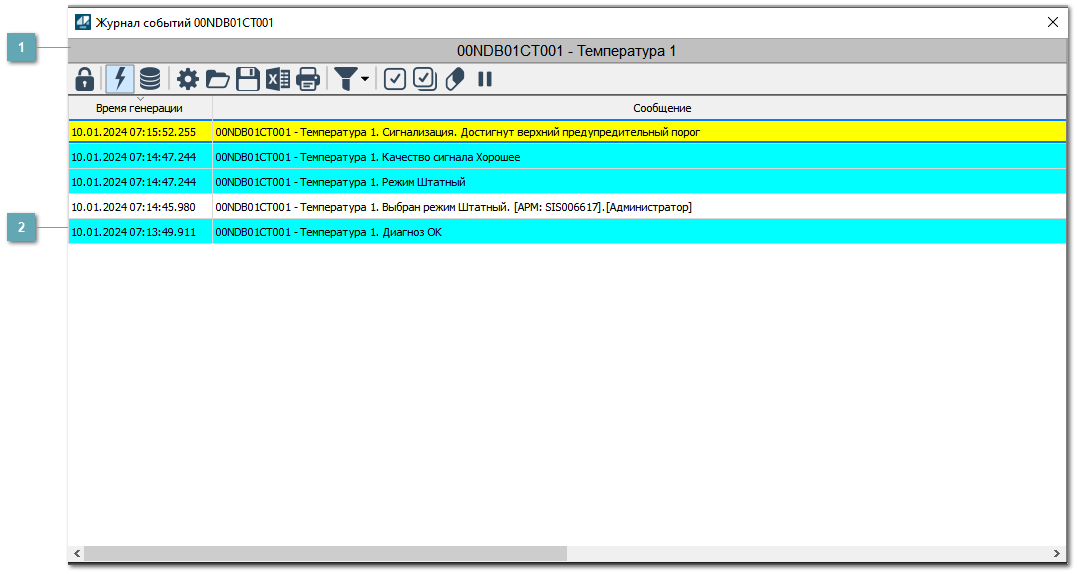The width and height of the screenshot is (1077, 574).
Task: Open settings with the gear icon
Action: point(188,79)
